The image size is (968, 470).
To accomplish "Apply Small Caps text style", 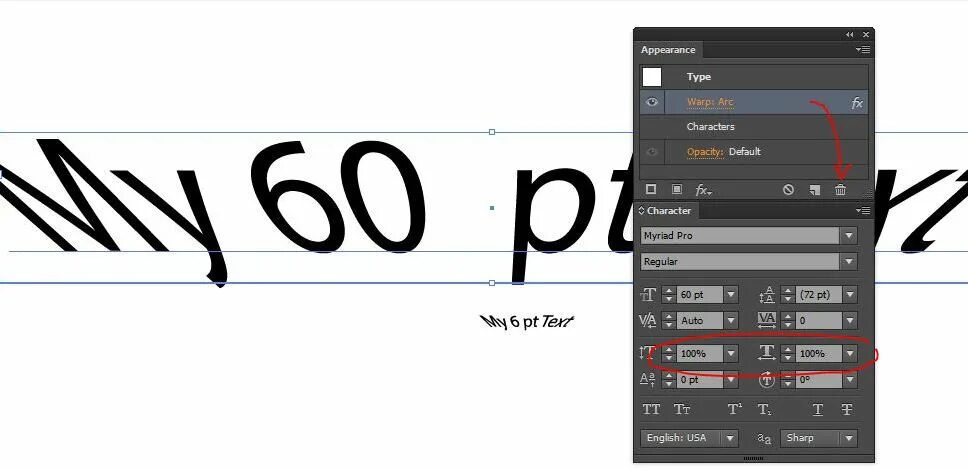I will click(x=682, y=409).
